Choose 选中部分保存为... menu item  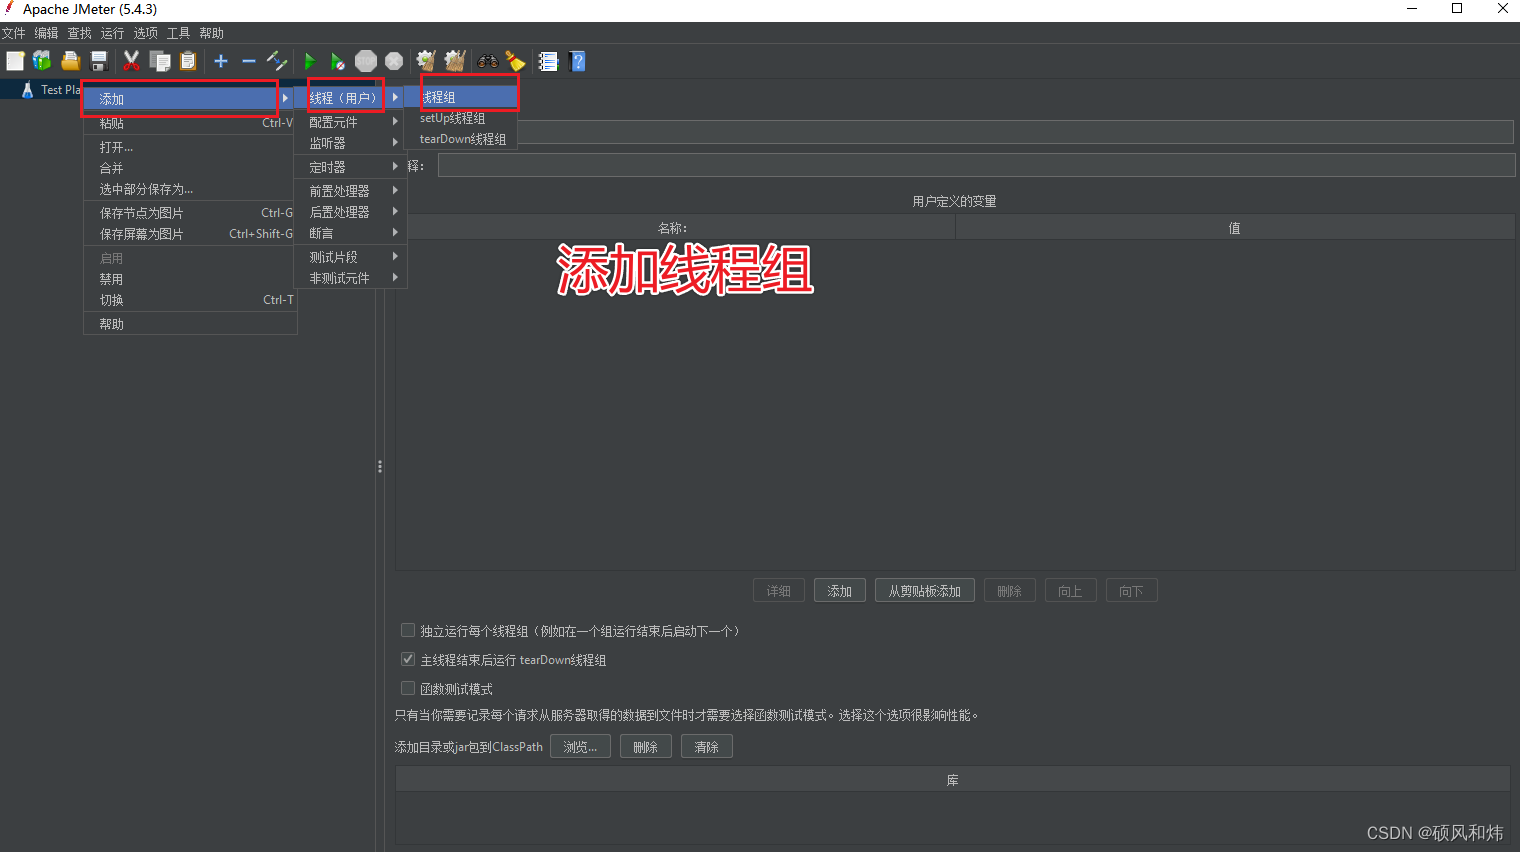[190, 189]
